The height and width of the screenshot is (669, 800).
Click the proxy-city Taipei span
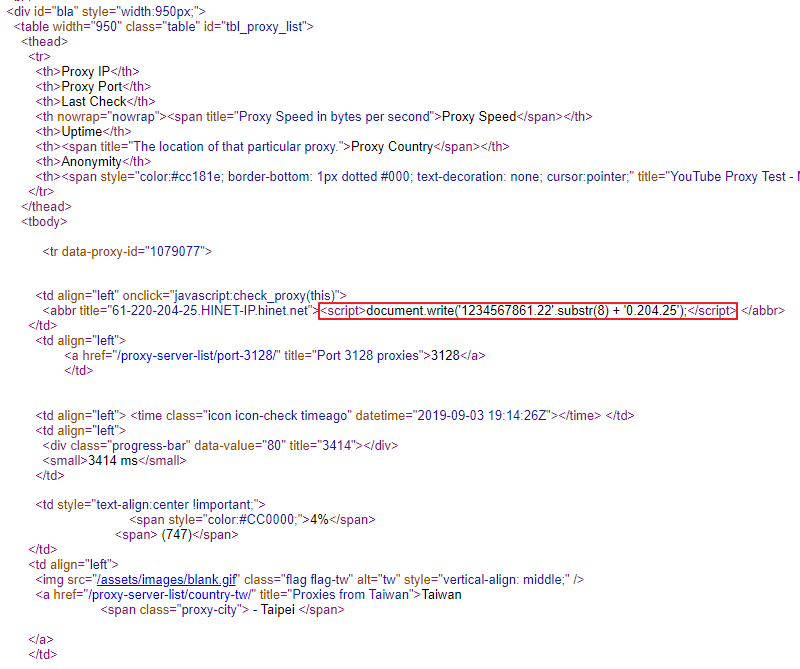[222, 610]
